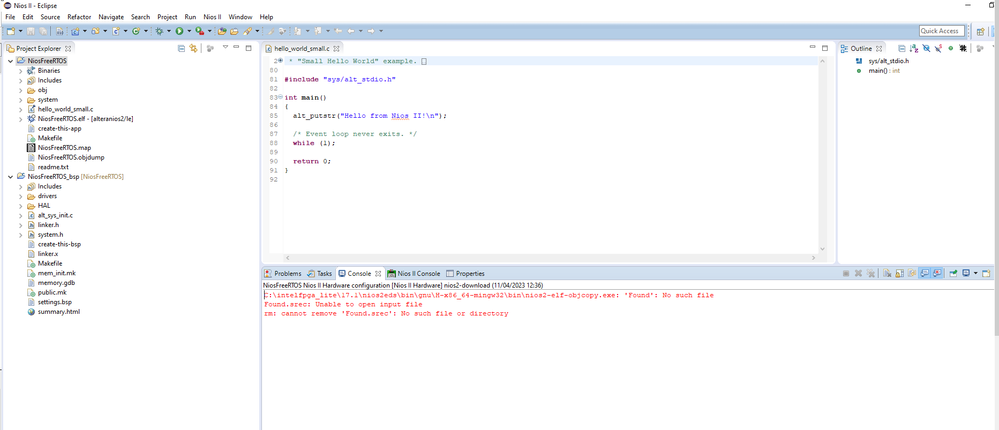Collapse all items in Project Explorer
Image resolution: width=999 pixels, height=430 pixels.
181,48
